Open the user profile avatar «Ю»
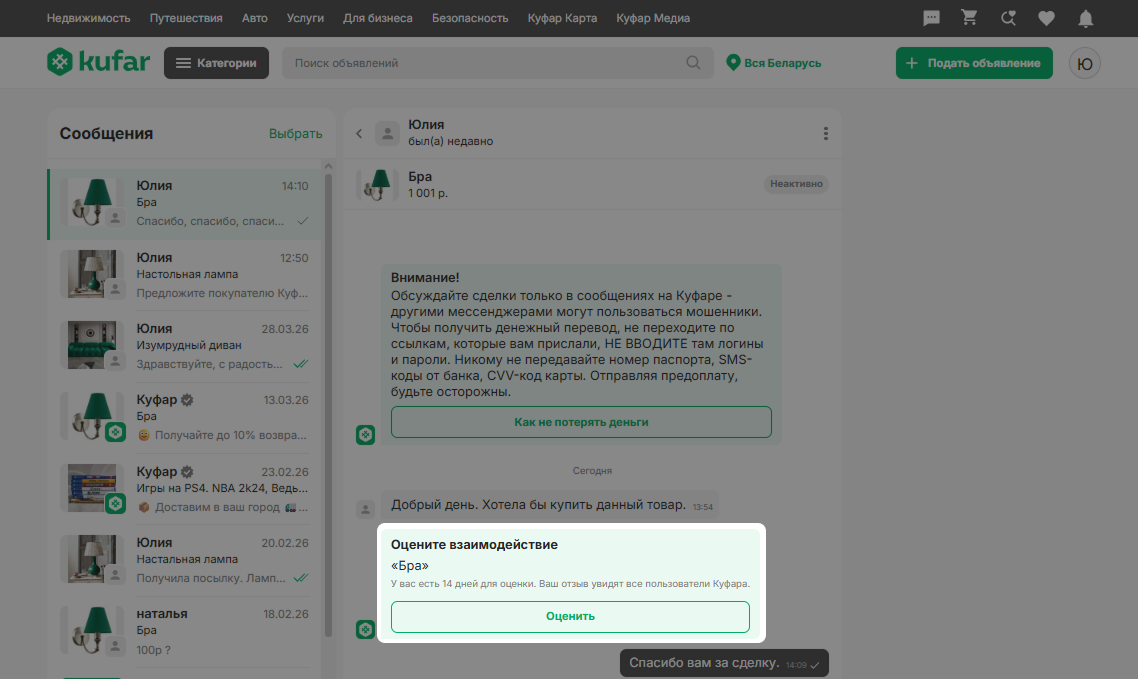Image resolution: width=1138 pixels, height=679 pixels. [x=1085, y=63]
